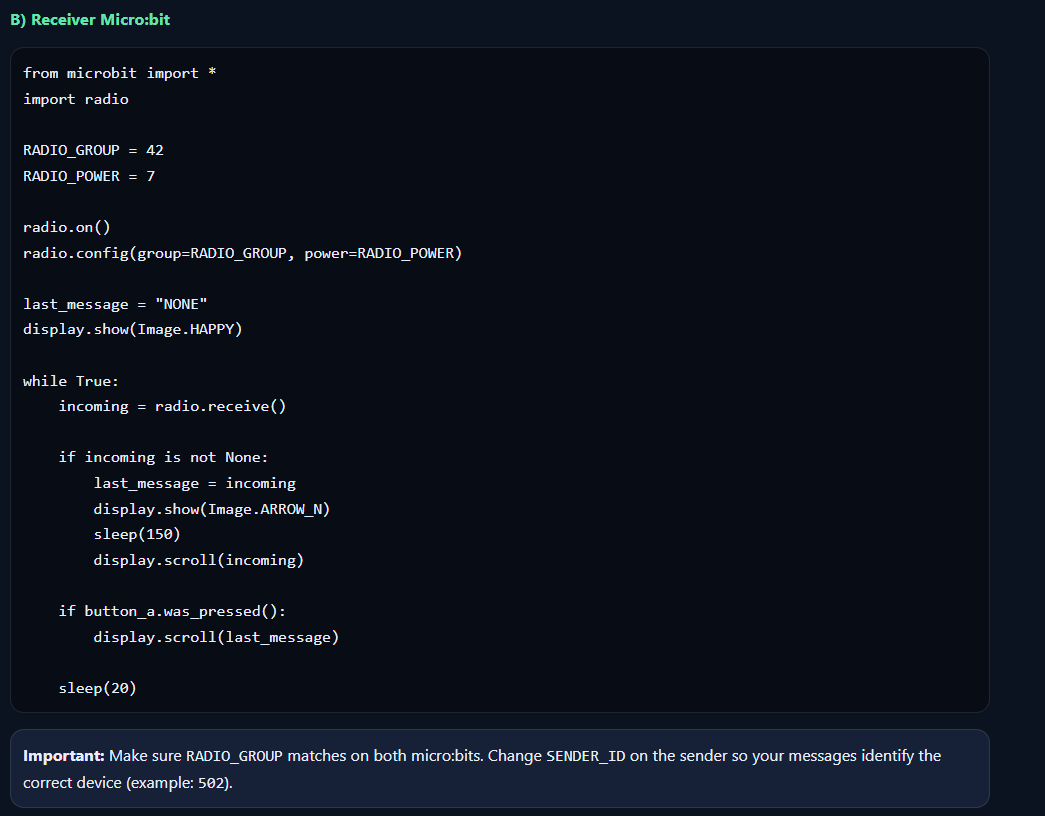Click the "display.scroll(incoming)" line
This screenshot has height=816, width=1045.
coord(198,560)
